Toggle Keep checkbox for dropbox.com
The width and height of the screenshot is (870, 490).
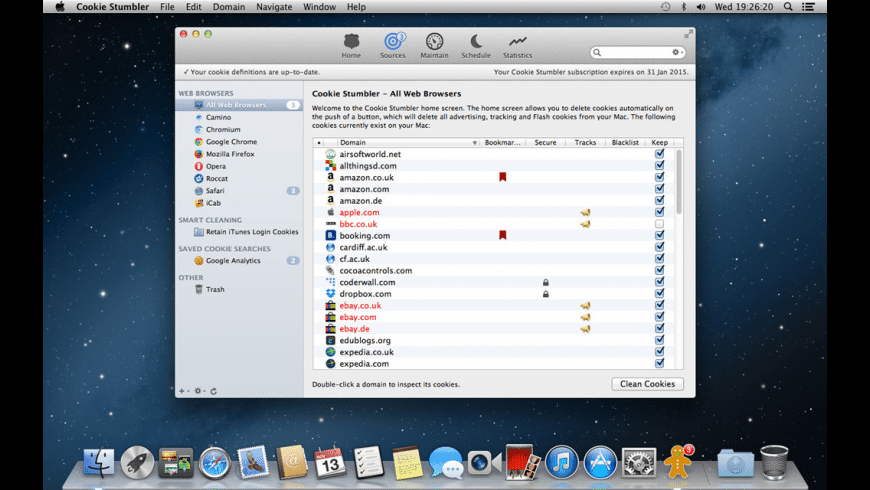pos(659,294)
